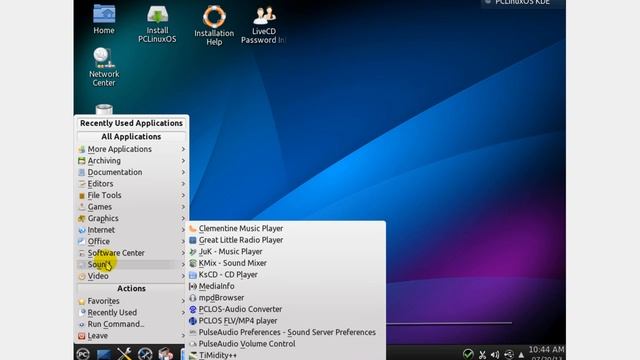Click the green checkmark update tray icon

pos(468,354)
